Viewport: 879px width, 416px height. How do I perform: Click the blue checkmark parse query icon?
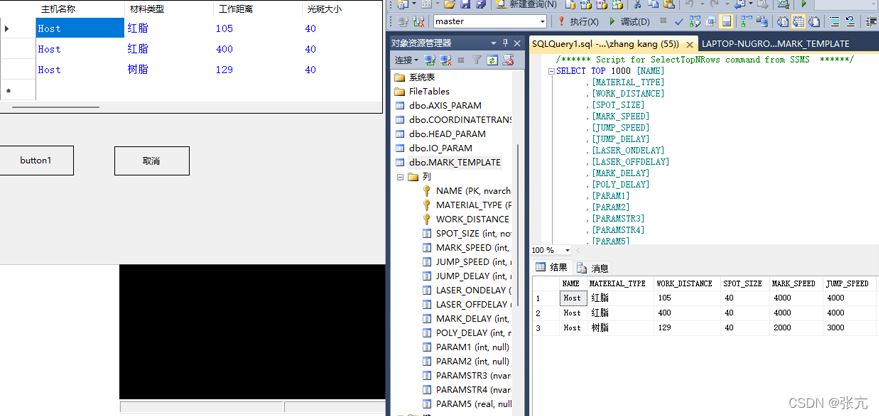(680, 21)
